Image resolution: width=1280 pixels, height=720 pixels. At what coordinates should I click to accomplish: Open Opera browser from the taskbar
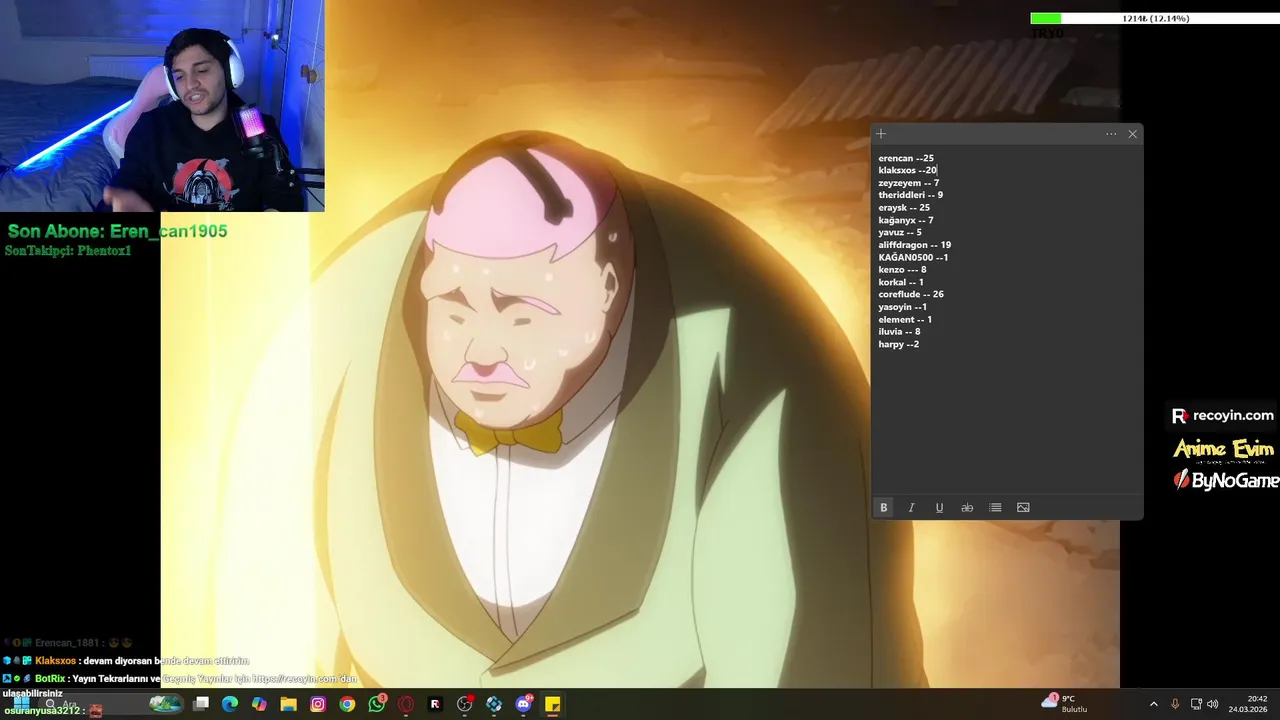(x=406, y=704)
